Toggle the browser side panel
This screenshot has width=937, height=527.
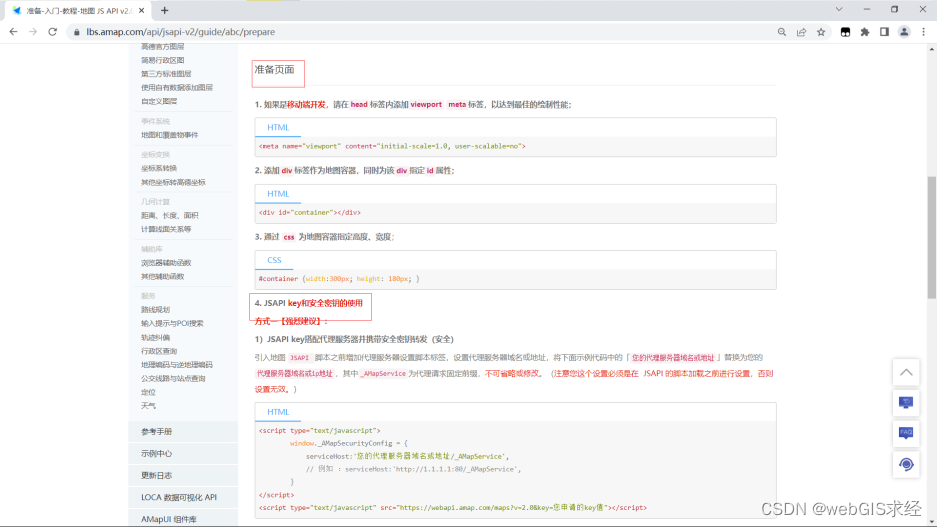coord(884,32)
